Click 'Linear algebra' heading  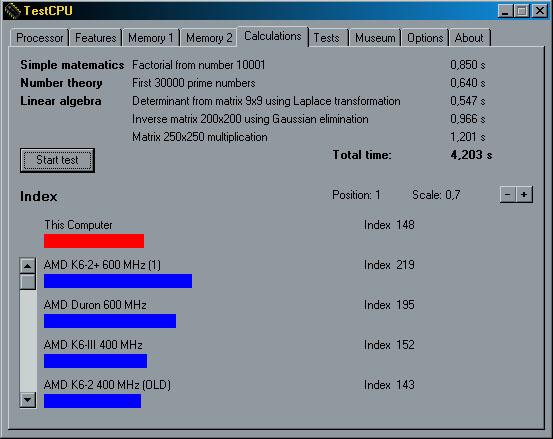(x=61, y=101)
